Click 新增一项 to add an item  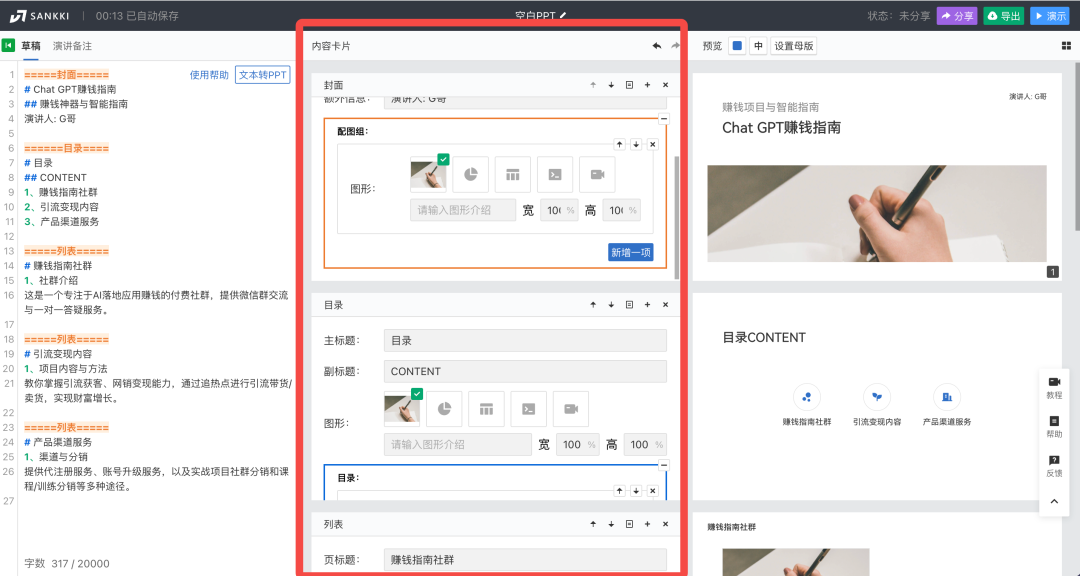coord(631,252)
